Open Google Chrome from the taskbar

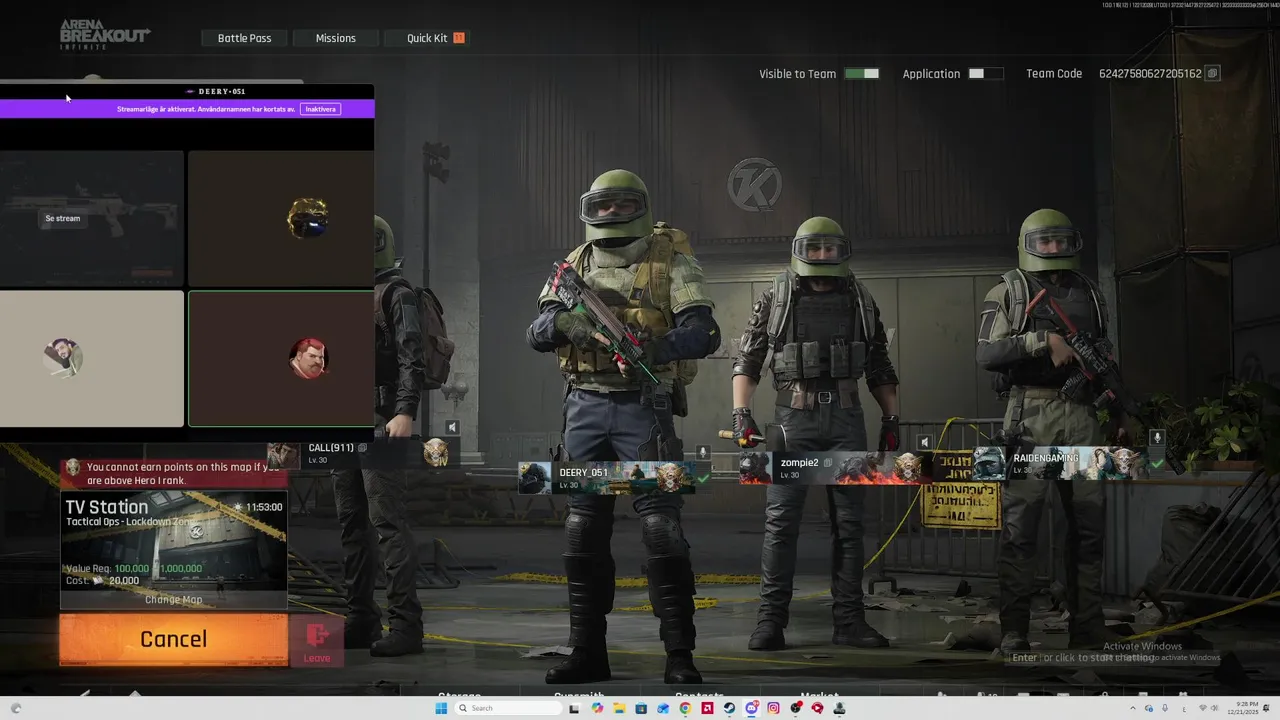tap(685, 708)
